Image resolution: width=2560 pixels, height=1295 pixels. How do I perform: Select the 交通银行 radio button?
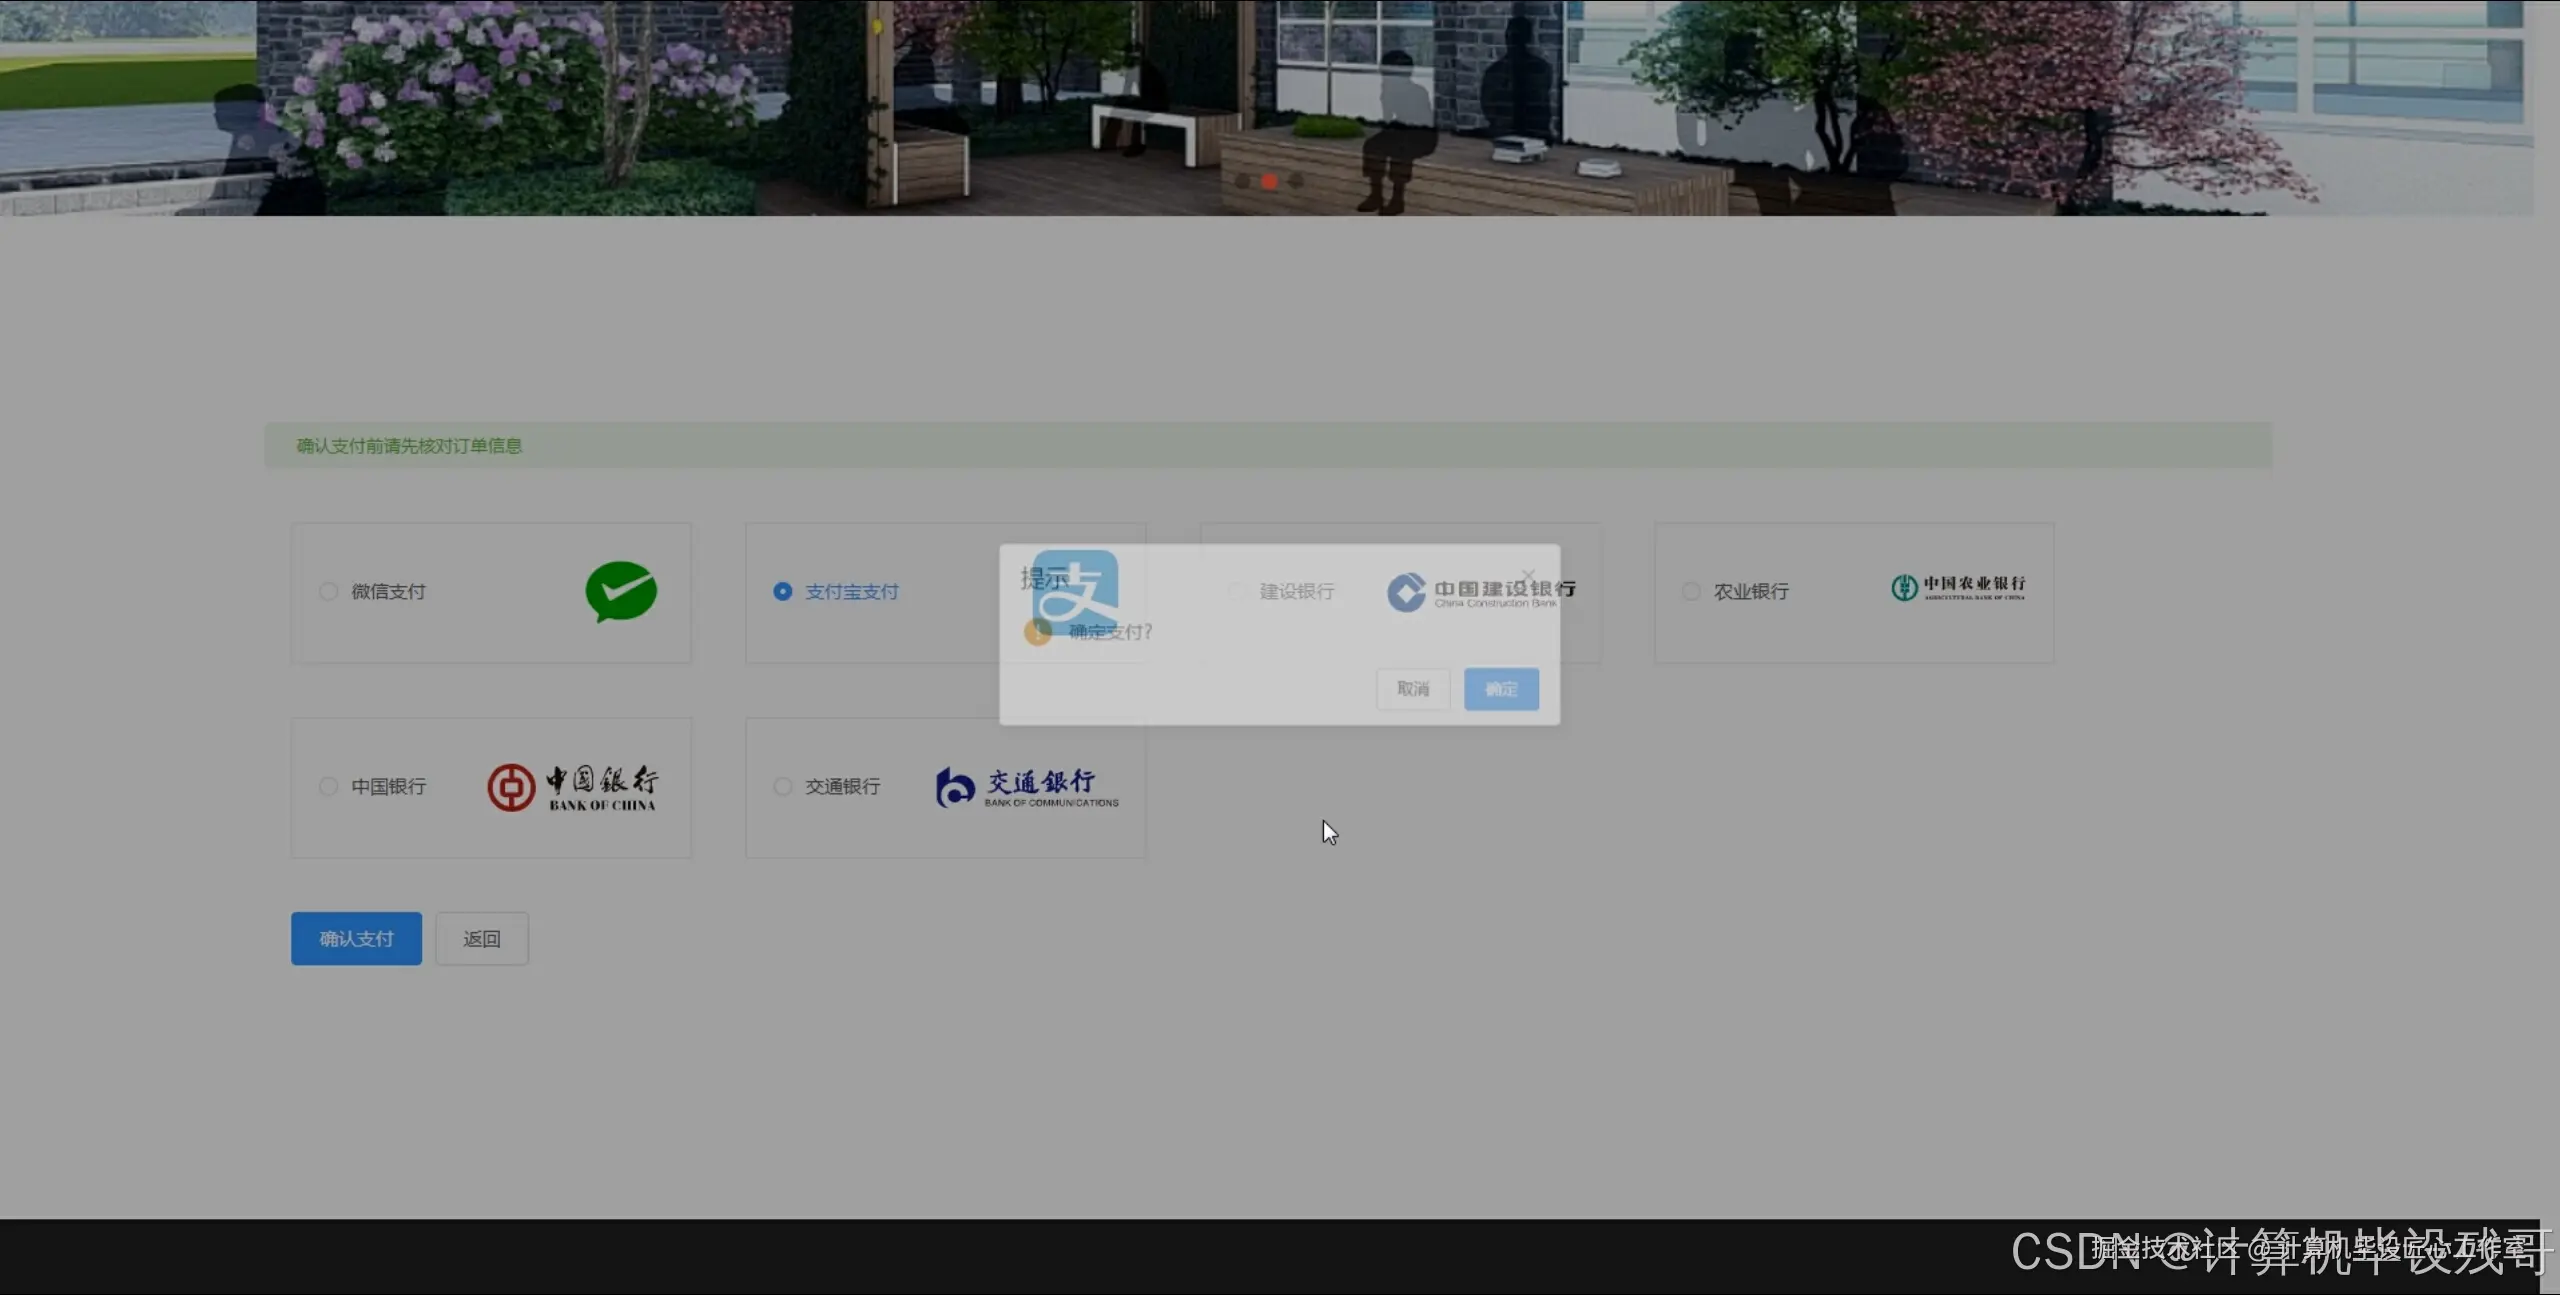[782, 786]
